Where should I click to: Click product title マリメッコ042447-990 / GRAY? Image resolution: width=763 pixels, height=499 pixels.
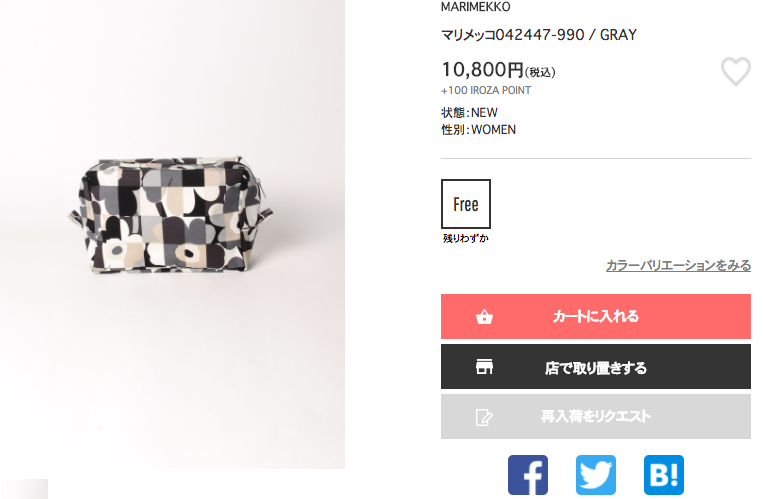(x=539, y=35)
